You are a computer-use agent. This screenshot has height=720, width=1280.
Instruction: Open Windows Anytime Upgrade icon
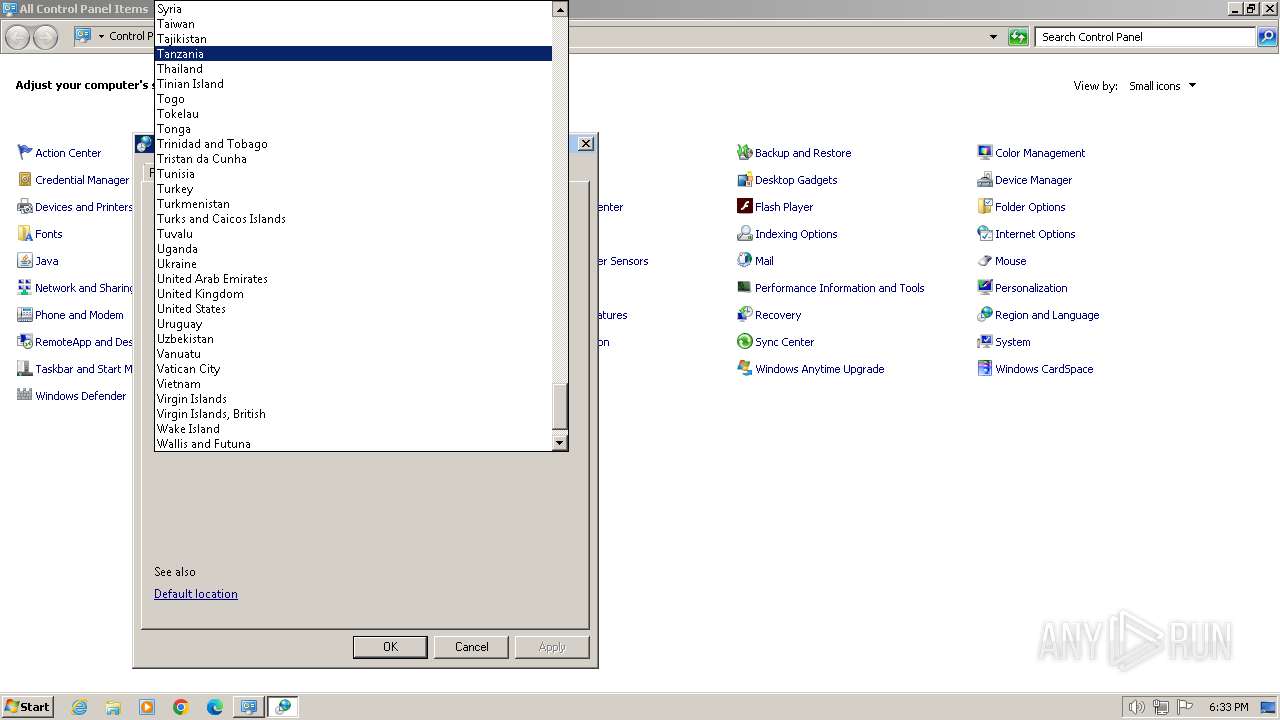pyautogui.click(x=744, y=369)
